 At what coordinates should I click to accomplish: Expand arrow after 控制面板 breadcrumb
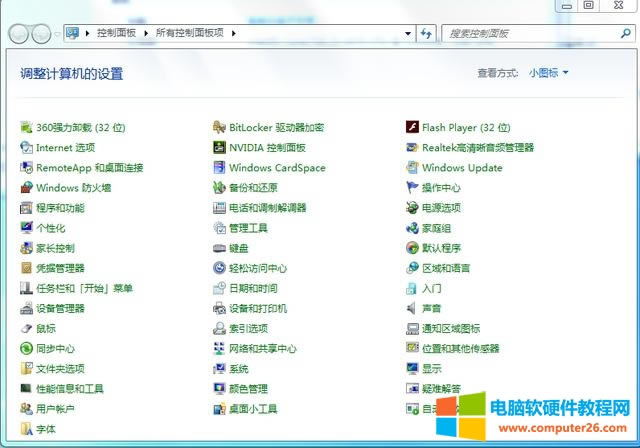coord(146,33)
